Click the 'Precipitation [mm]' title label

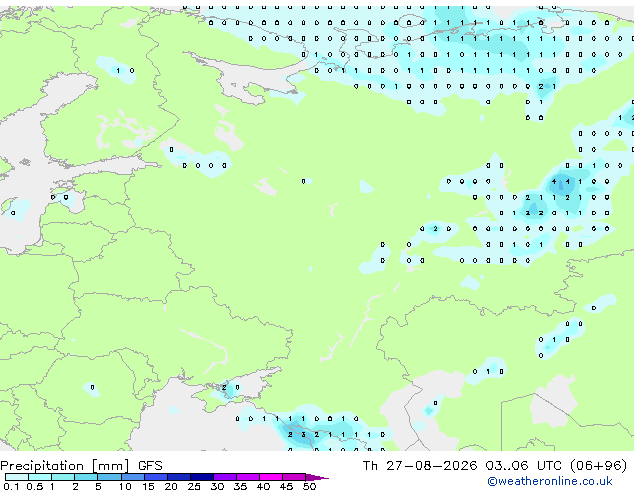tap(65, 466)
